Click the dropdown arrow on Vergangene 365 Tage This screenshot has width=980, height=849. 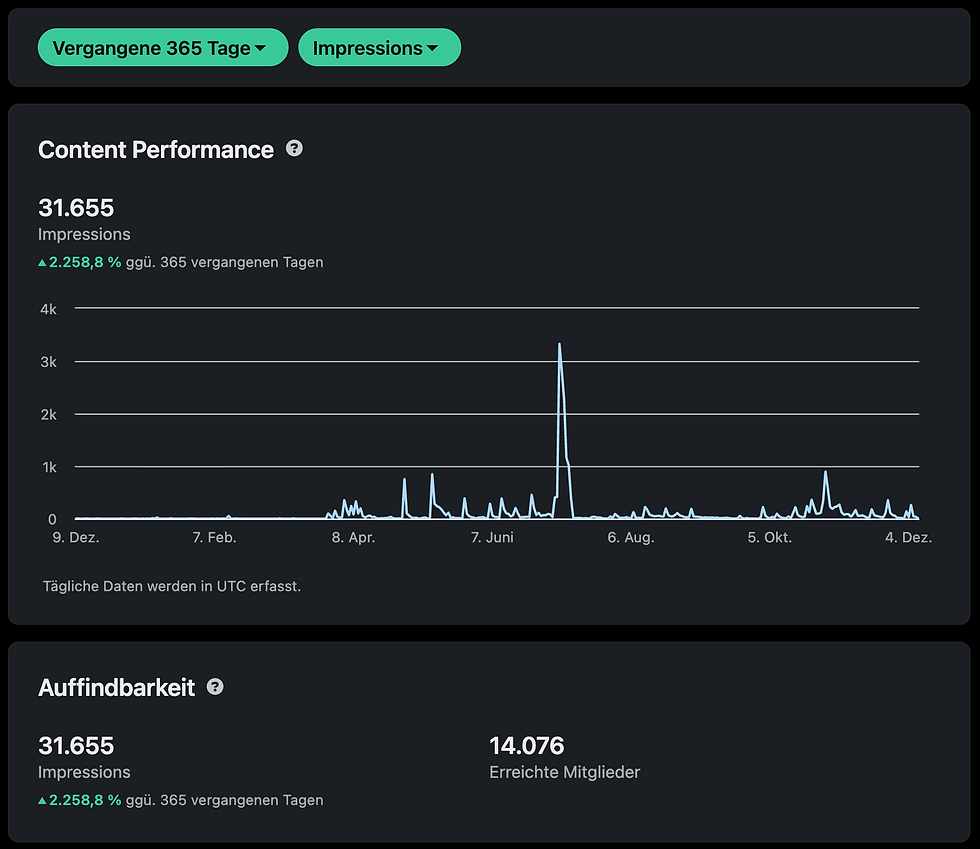(262, 46)
